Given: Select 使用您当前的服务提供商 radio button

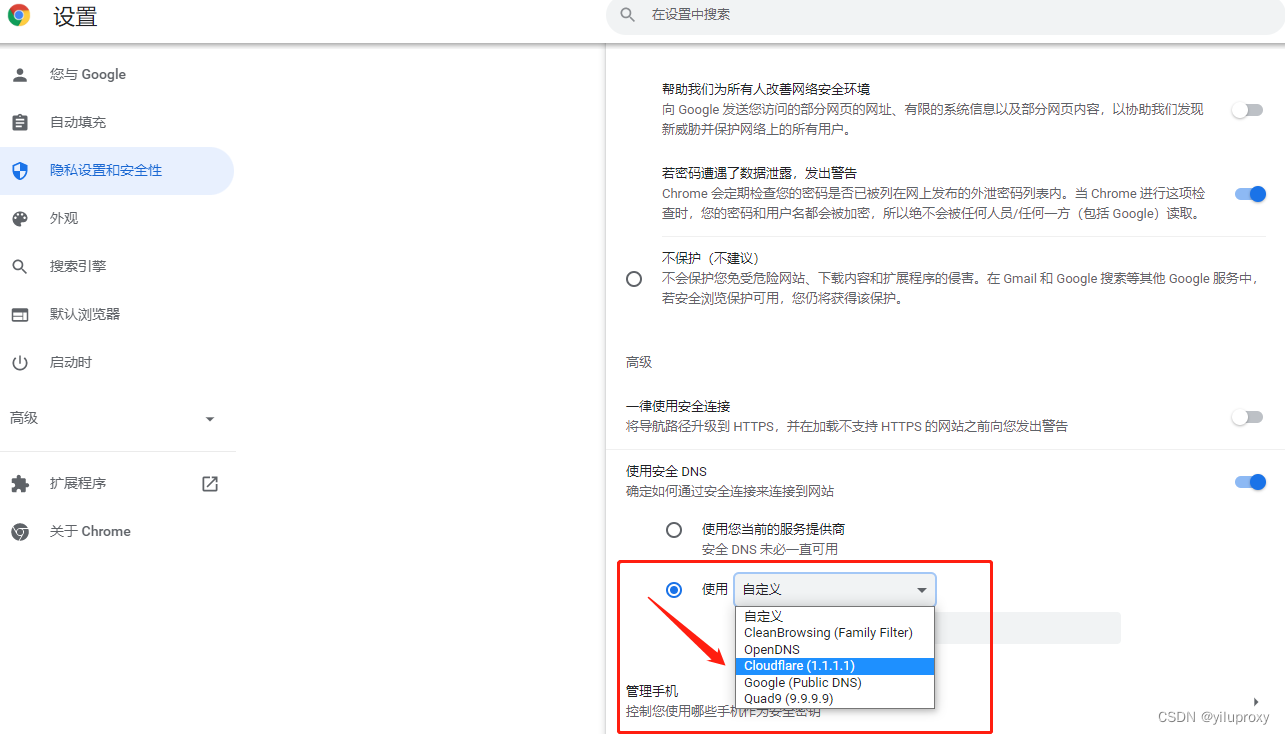Looking at the screenshot, I should click(674, 529).
